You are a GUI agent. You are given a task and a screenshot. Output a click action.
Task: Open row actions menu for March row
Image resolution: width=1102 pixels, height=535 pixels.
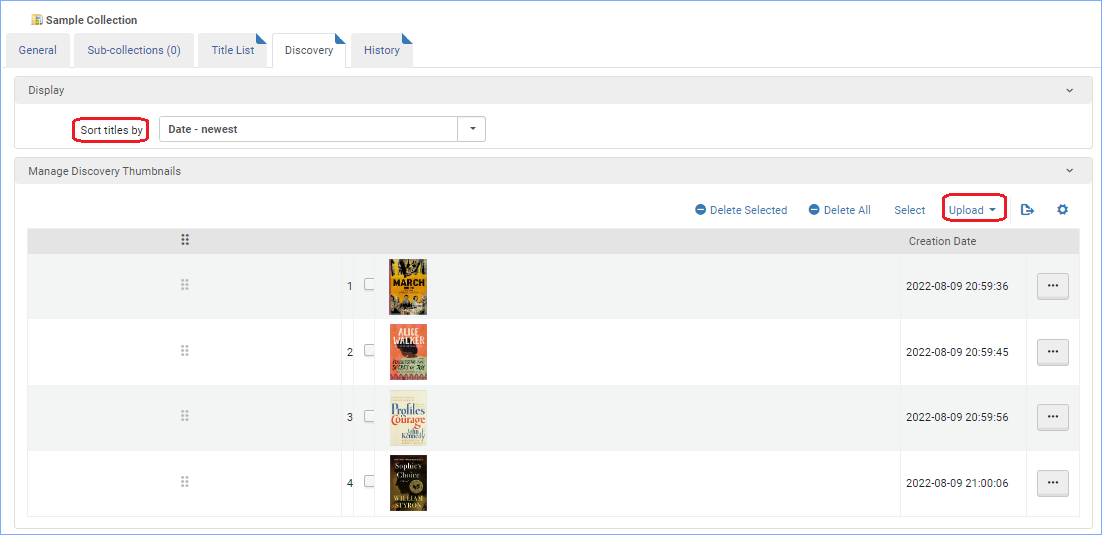click(x=1052, y=286)
